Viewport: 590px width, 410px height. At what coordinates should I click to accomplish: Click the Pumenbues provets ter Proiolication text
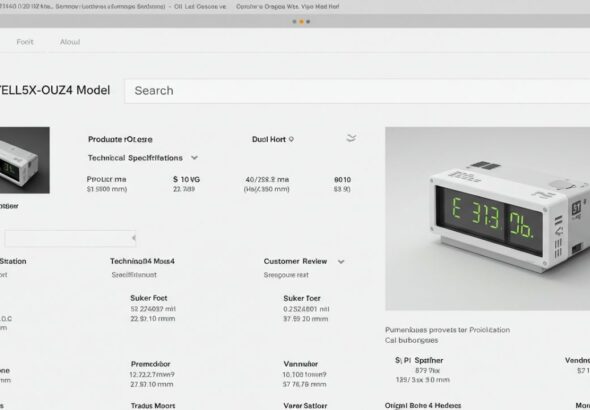pyautogui.click(x=447, y=330)
